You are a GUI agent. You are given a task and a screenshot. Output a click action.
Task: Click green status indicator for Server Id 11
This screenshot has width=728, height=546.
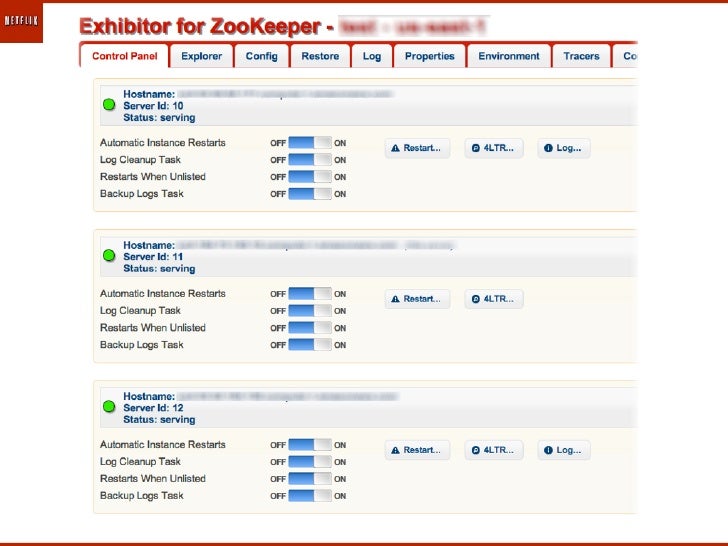109,256
